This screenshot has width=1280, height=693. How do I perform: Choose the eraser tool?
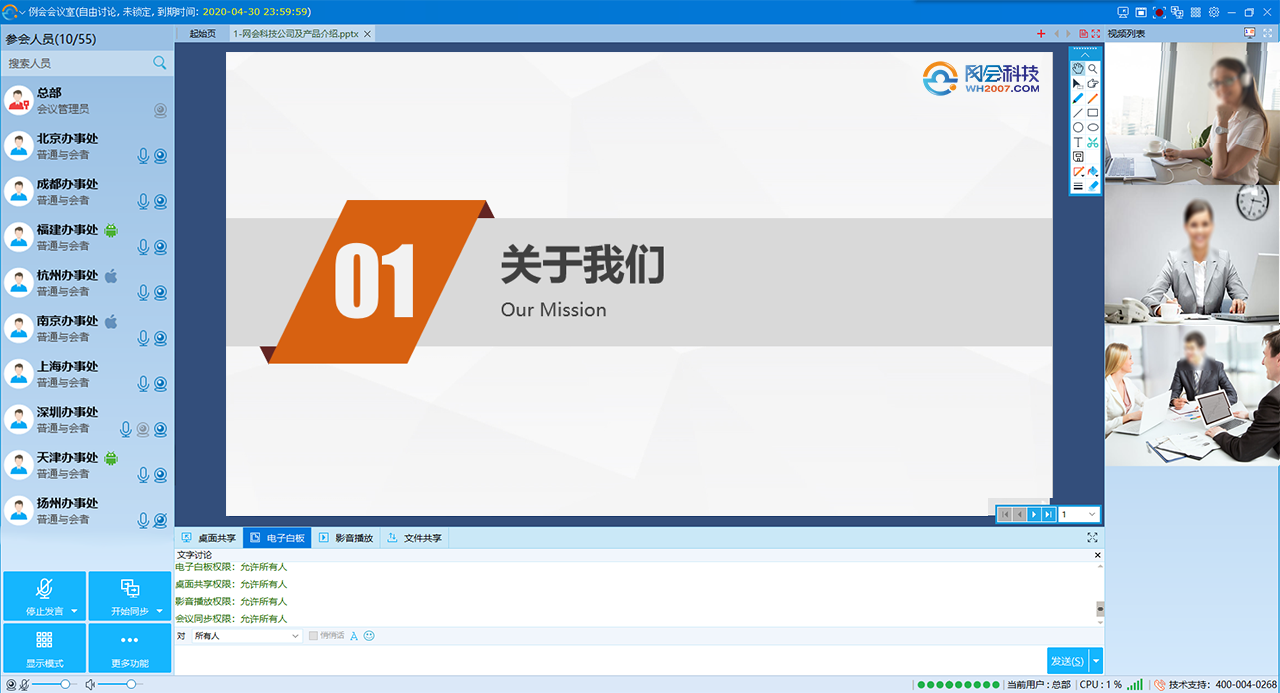[1093, 186]
